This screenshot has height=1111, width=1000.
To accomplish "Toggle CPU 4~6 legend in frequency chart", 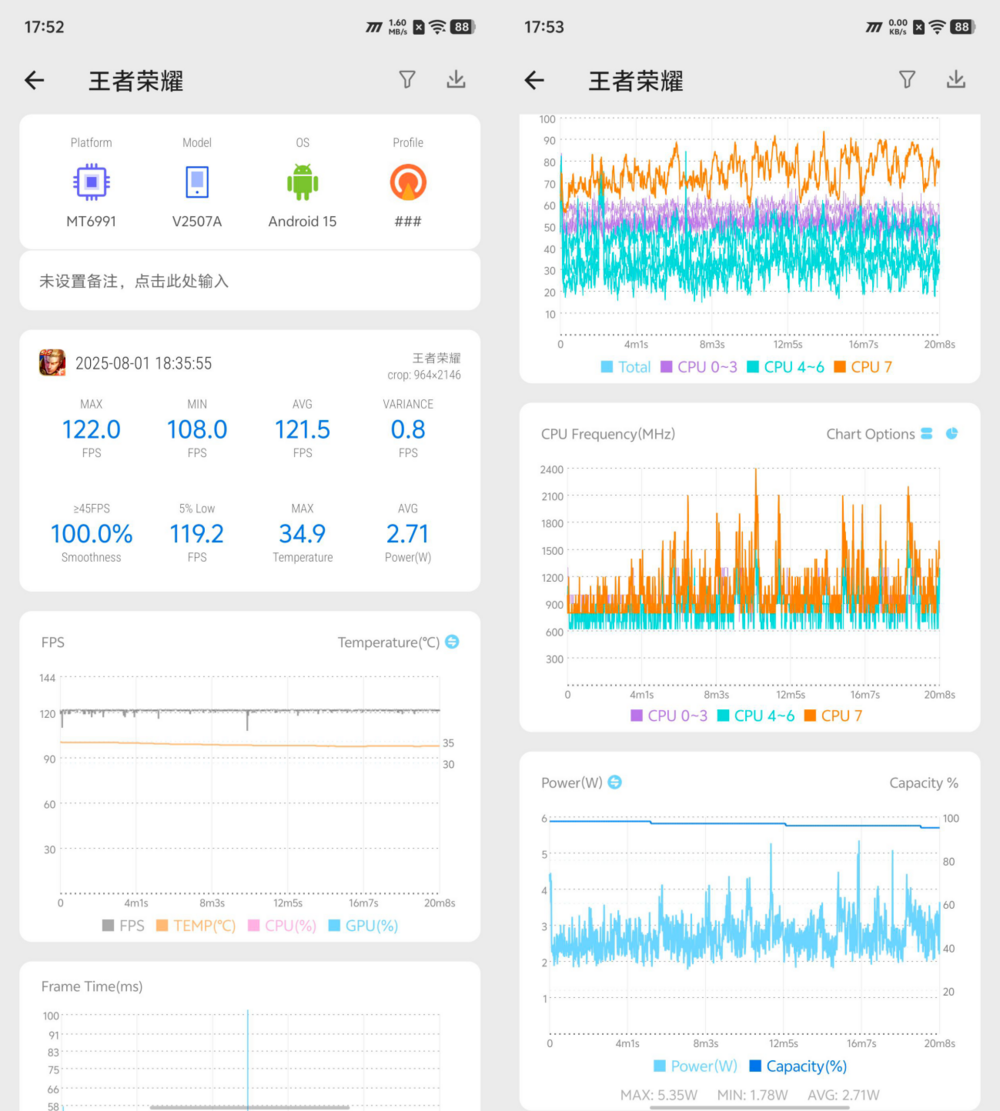I will (756, 716).
